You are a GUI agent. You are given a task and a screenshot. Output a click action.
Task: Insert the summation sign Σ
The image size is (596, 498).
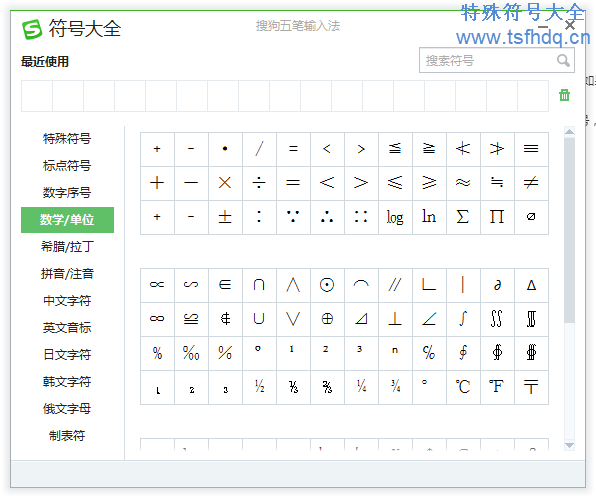click(x=463, y=217)
